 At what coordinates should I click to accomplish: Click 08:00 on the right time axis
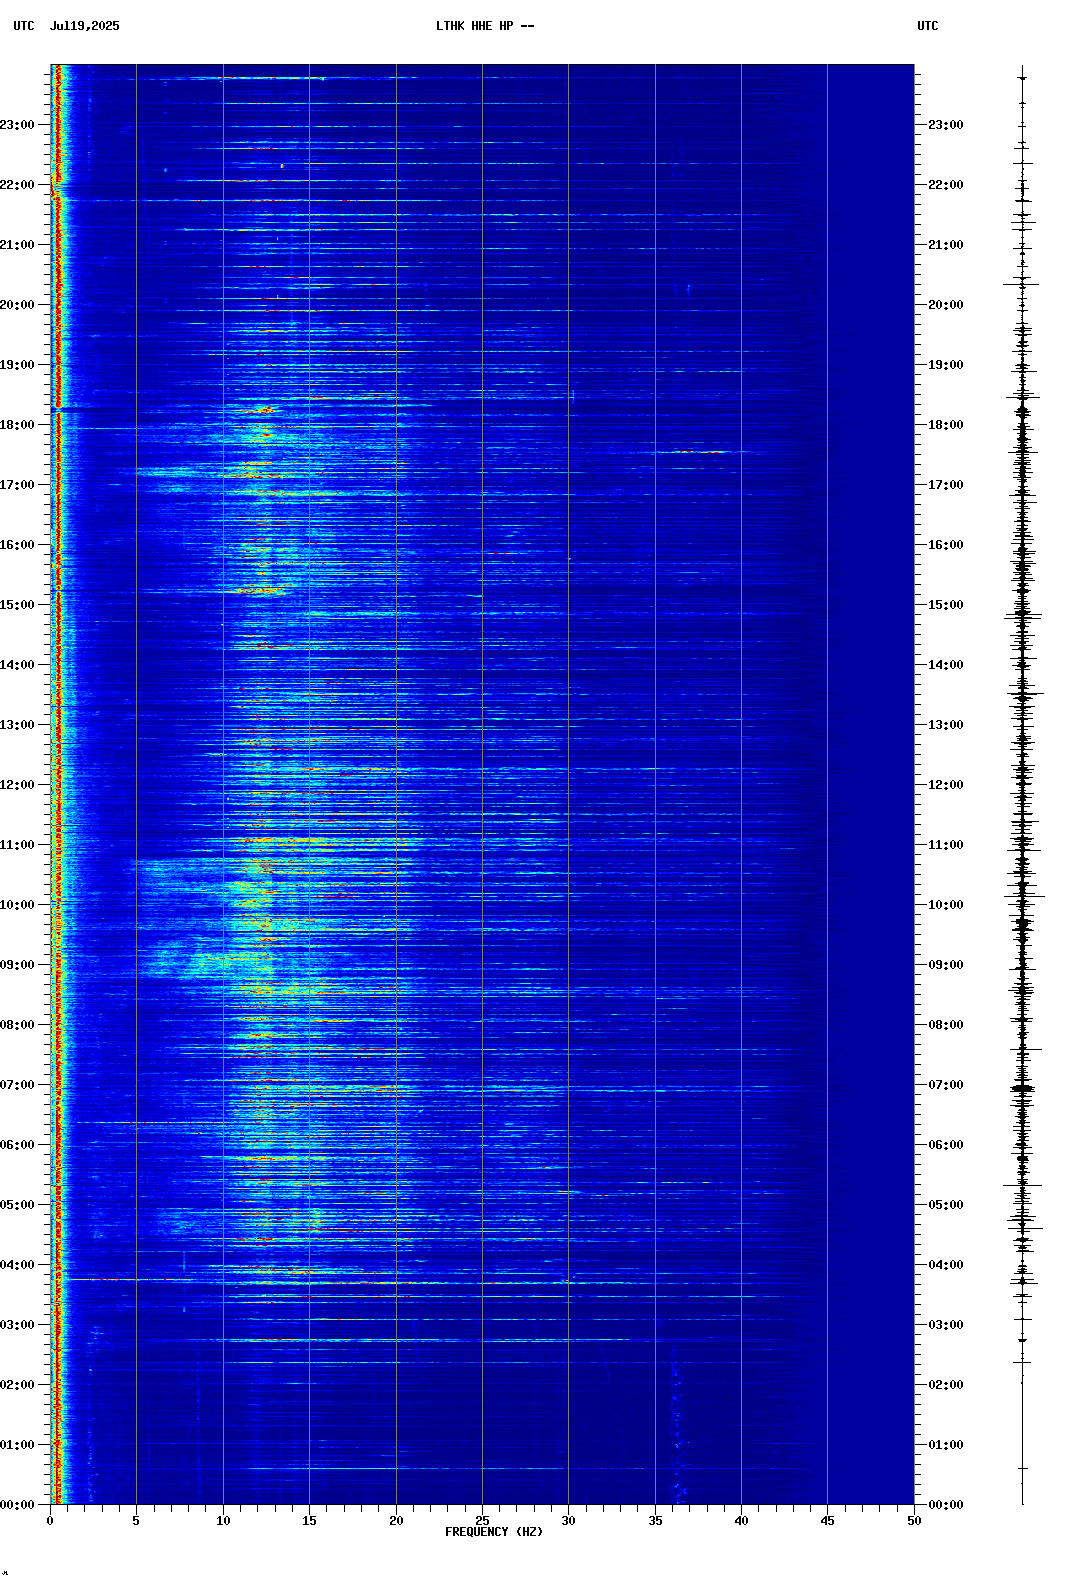[x=946, y=1025]
